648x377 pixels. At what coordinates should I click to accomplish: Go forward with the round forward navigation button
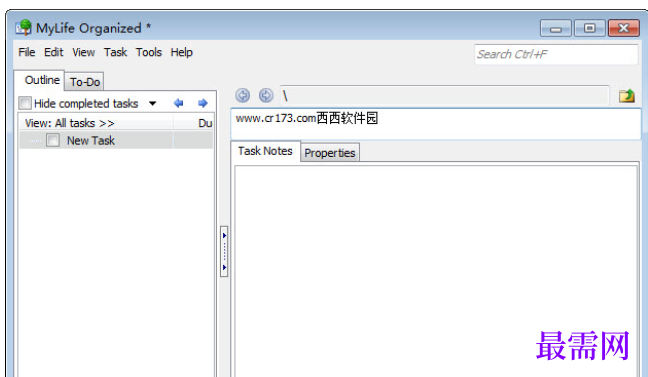click(x=266, y=95)
